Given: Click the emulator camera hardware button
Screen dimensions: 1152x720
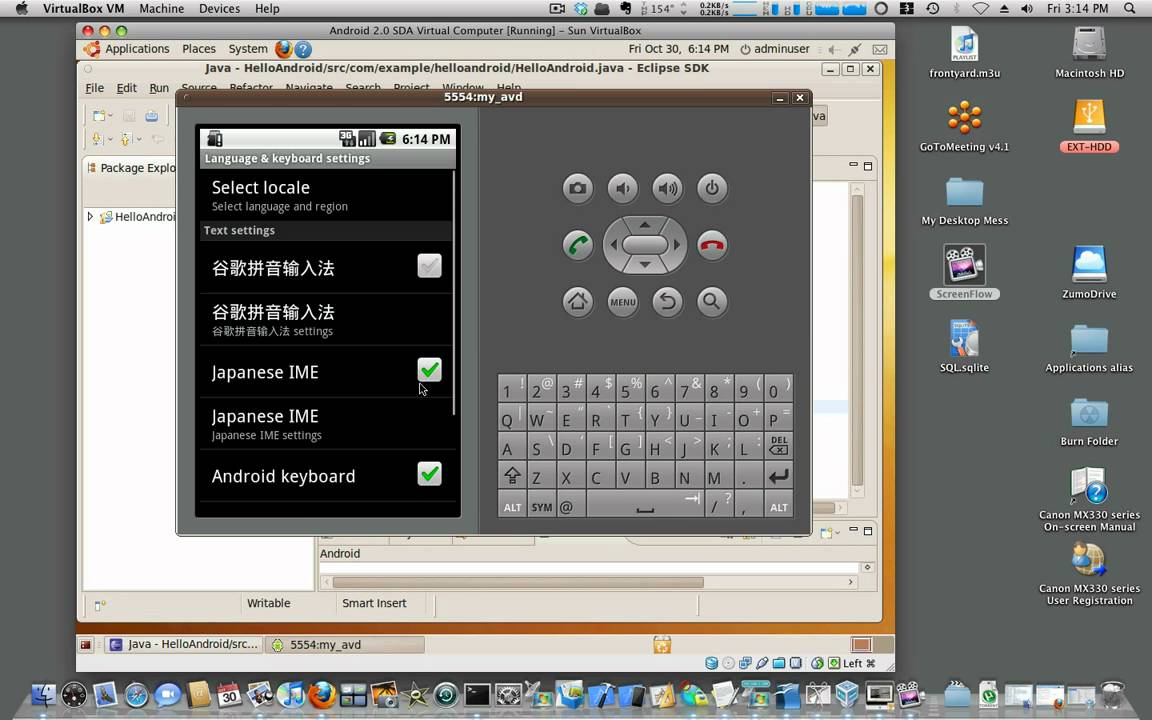Looking at the screenshot, I should click(x=578, y=188).
